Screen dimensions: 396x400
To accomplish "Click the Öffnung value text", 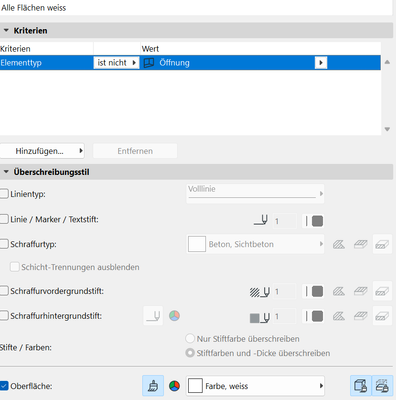I will coord(174,63).
